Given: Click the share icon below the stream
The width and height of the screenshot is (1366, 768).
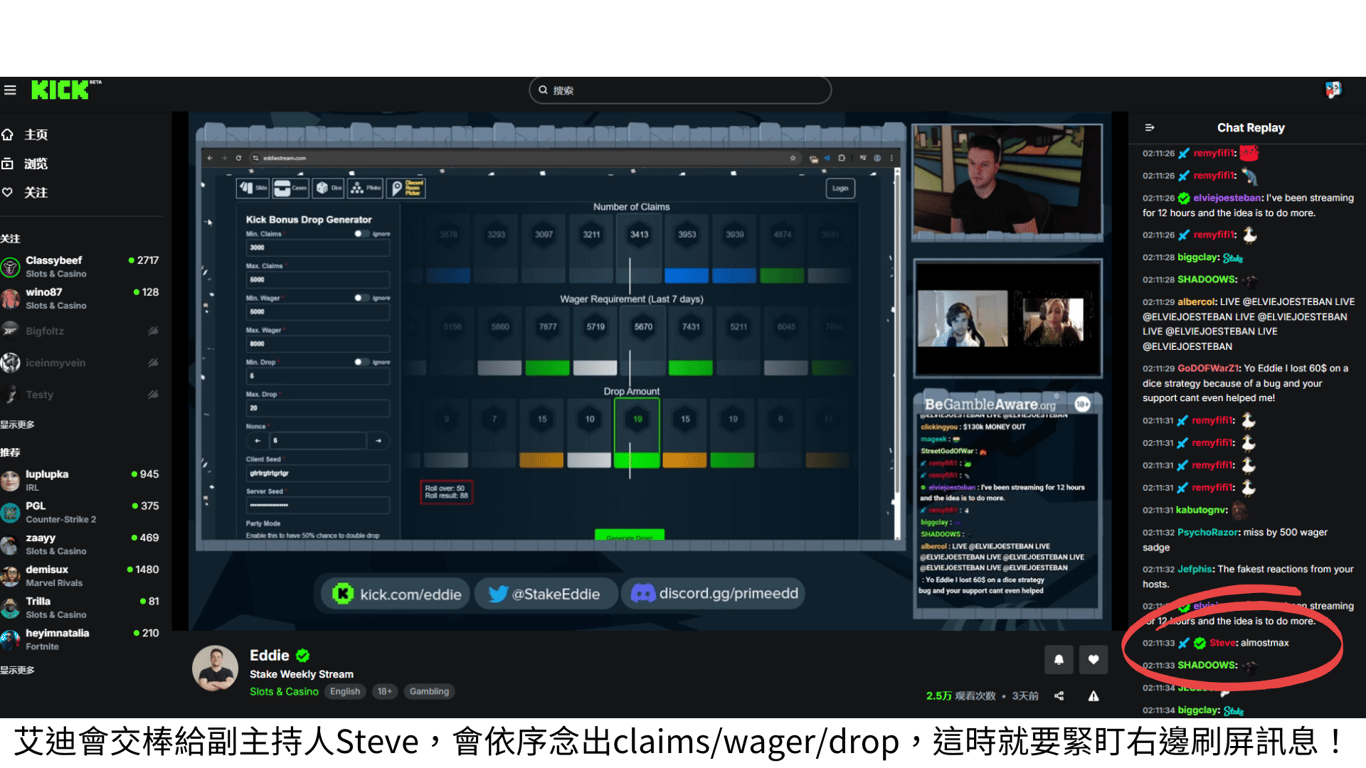Looking at the screenshot, I should pyautogui.click(x=1059, y=696).
